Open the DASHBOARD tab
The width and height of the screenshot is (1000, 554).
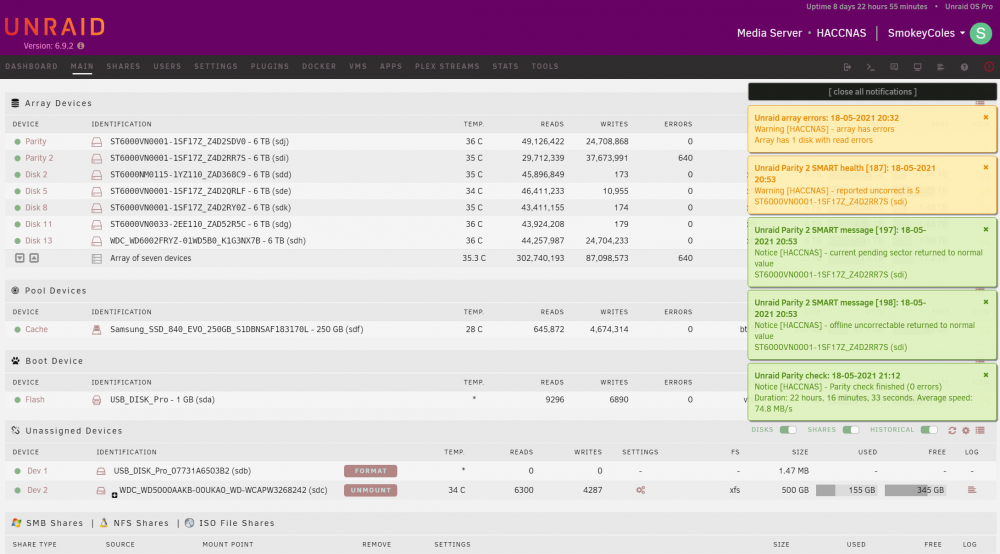[x=31, y=66]
